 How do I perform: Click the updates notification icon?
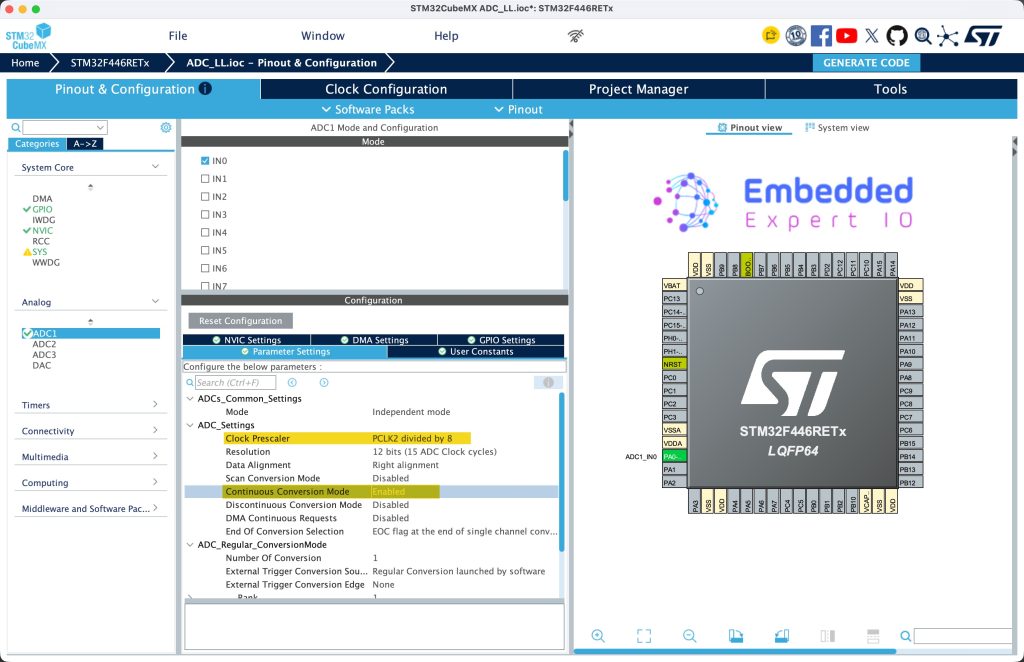click(x=771, y=35)
